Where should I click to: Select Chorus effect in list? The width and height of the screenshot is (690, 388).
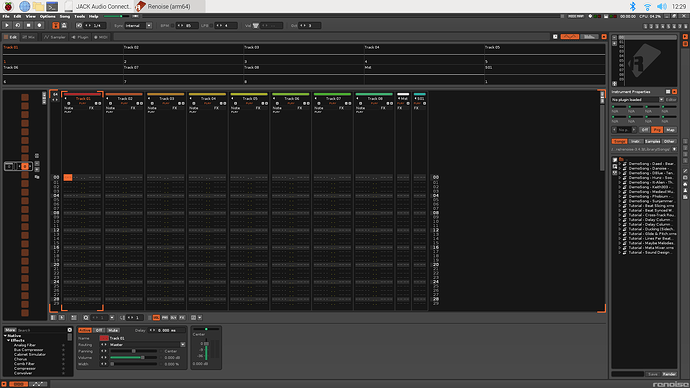click(x=20, y=359)
